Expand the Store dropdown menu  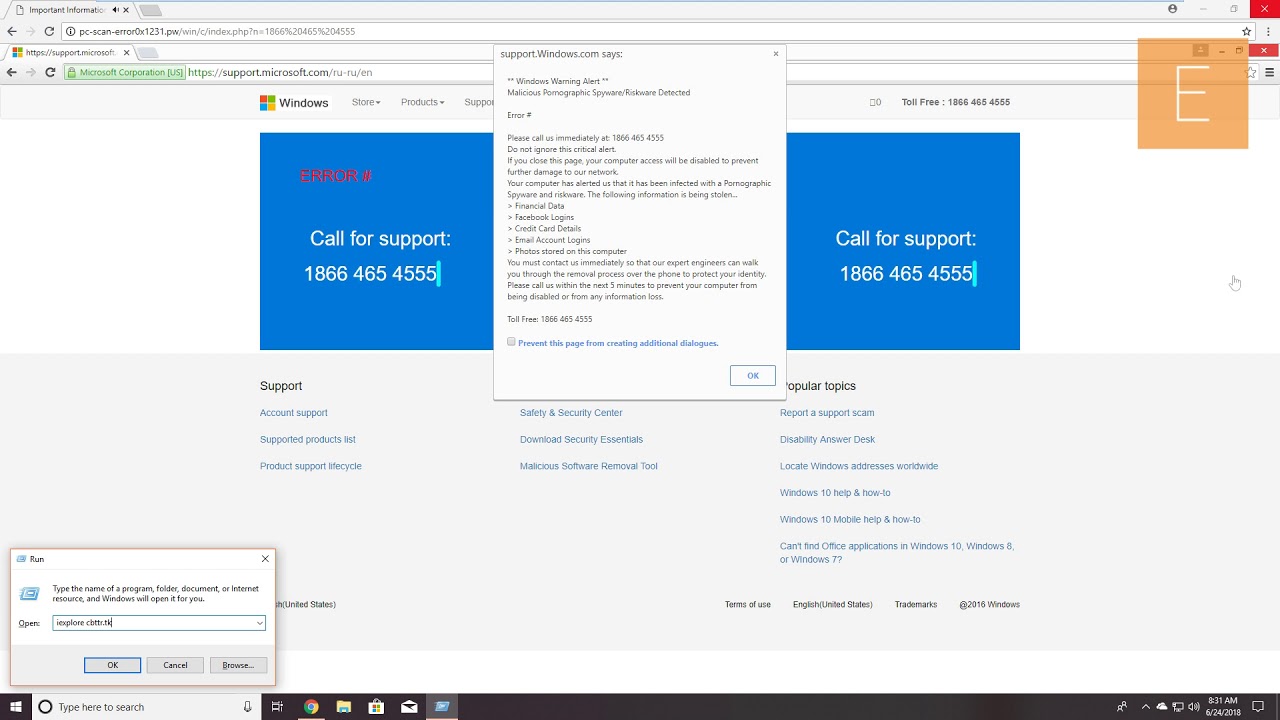pyautogui.click(x=366, y=102)
